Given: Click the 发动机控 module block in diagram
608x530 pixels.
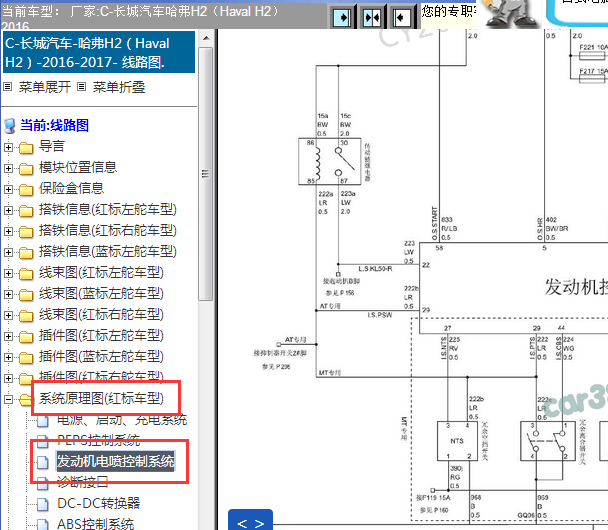Looking at the screenshot, I should [x=514, y=288].
